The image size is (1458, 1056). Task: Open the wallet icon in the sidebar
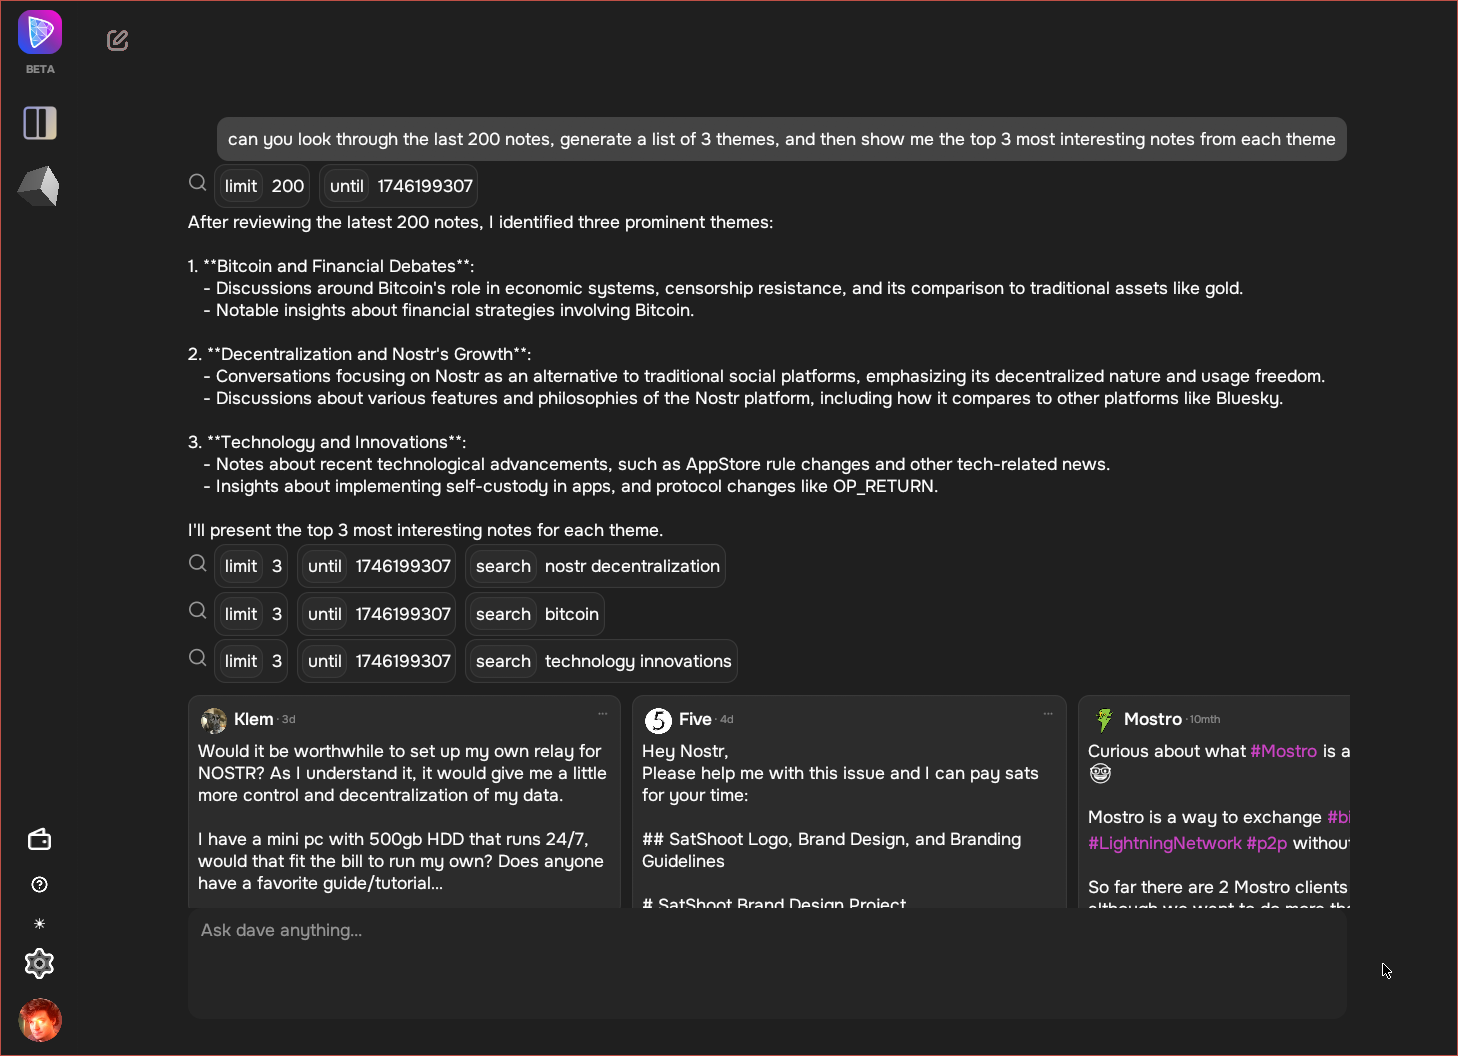(x=39, y=839)
